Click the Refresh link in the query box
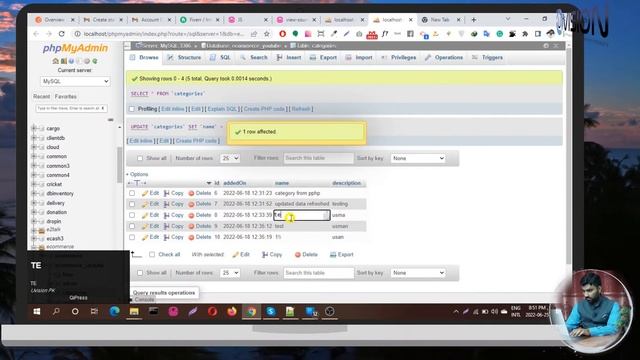This screenshot has height=360, width=640. tap(301, 109)
